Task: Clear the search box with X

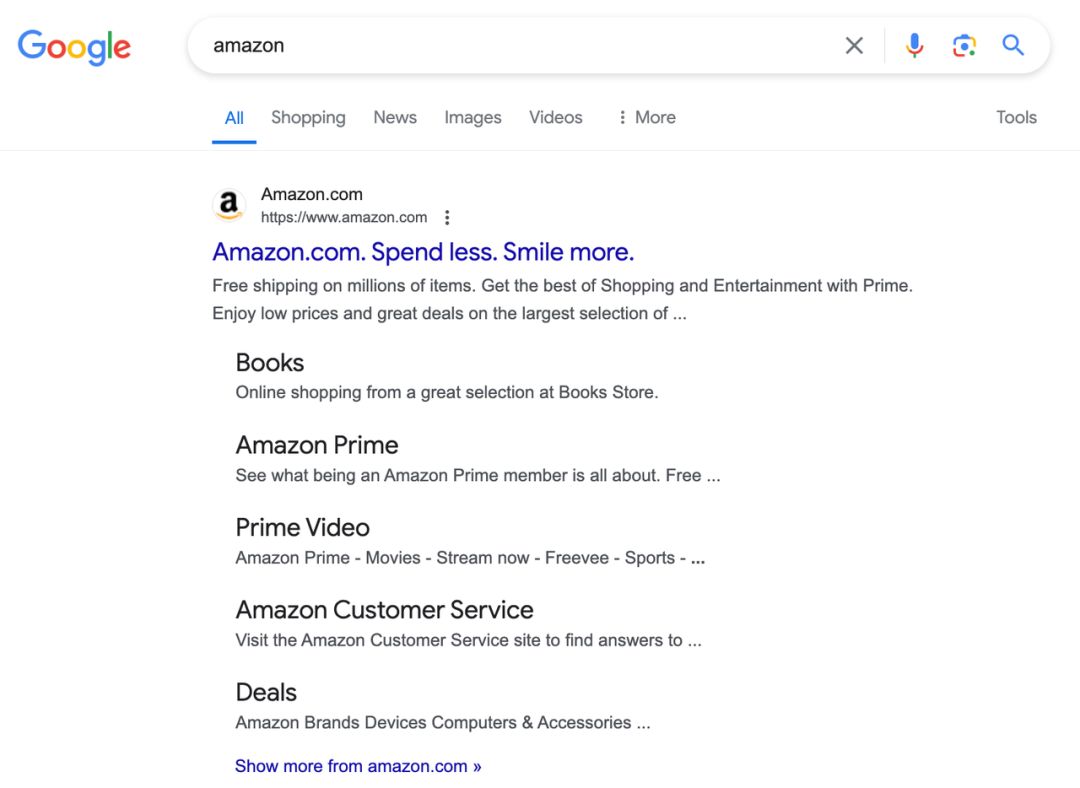Action: coord(854,45)
